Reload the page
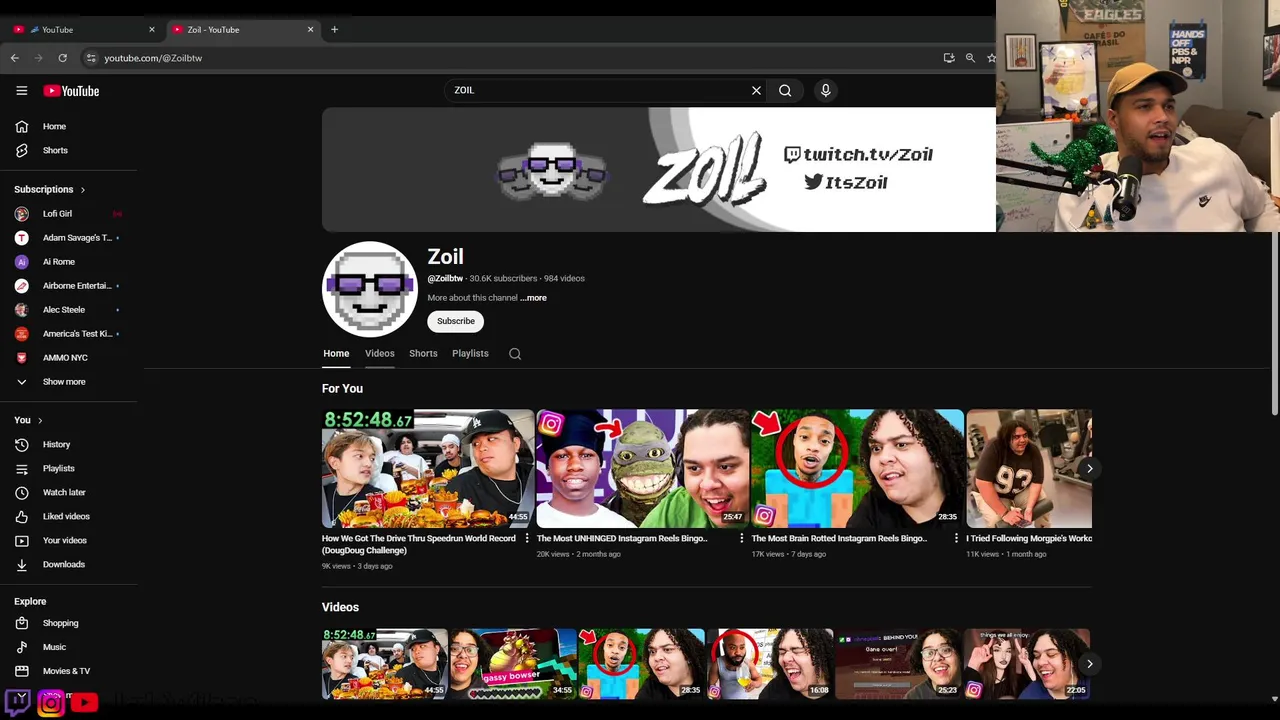This screenshot has height=720, width=1280. [62, 58]
